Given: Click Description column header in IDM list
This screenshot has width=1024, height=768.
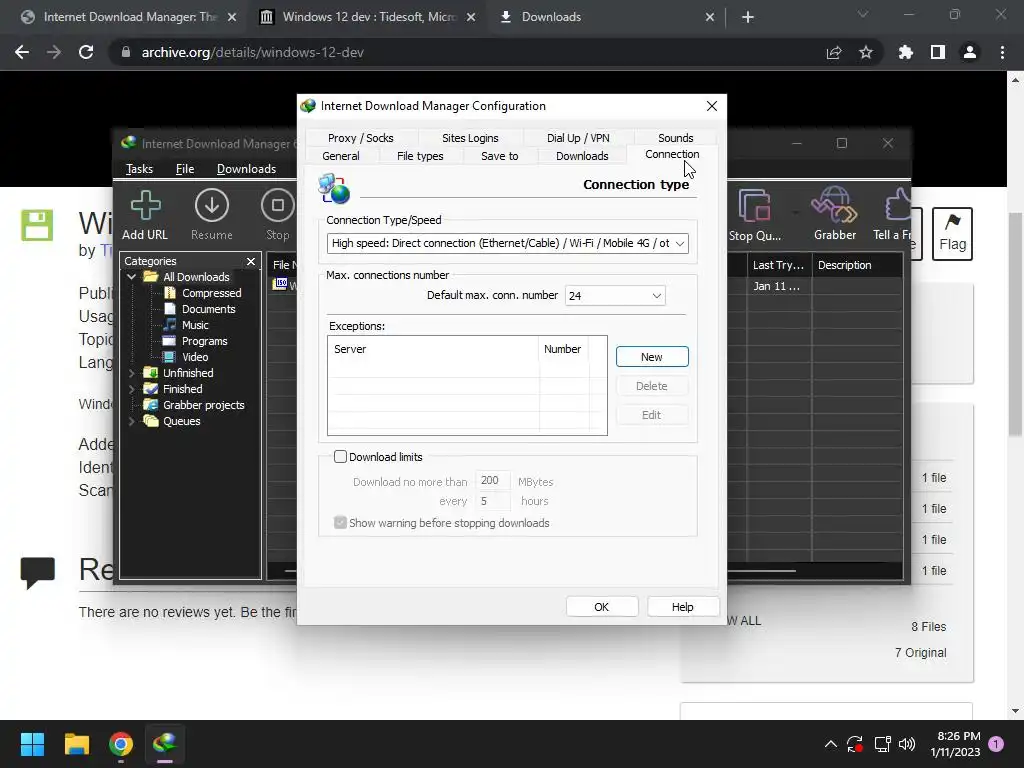Looking at the screenshot, I should coord(857,265).
